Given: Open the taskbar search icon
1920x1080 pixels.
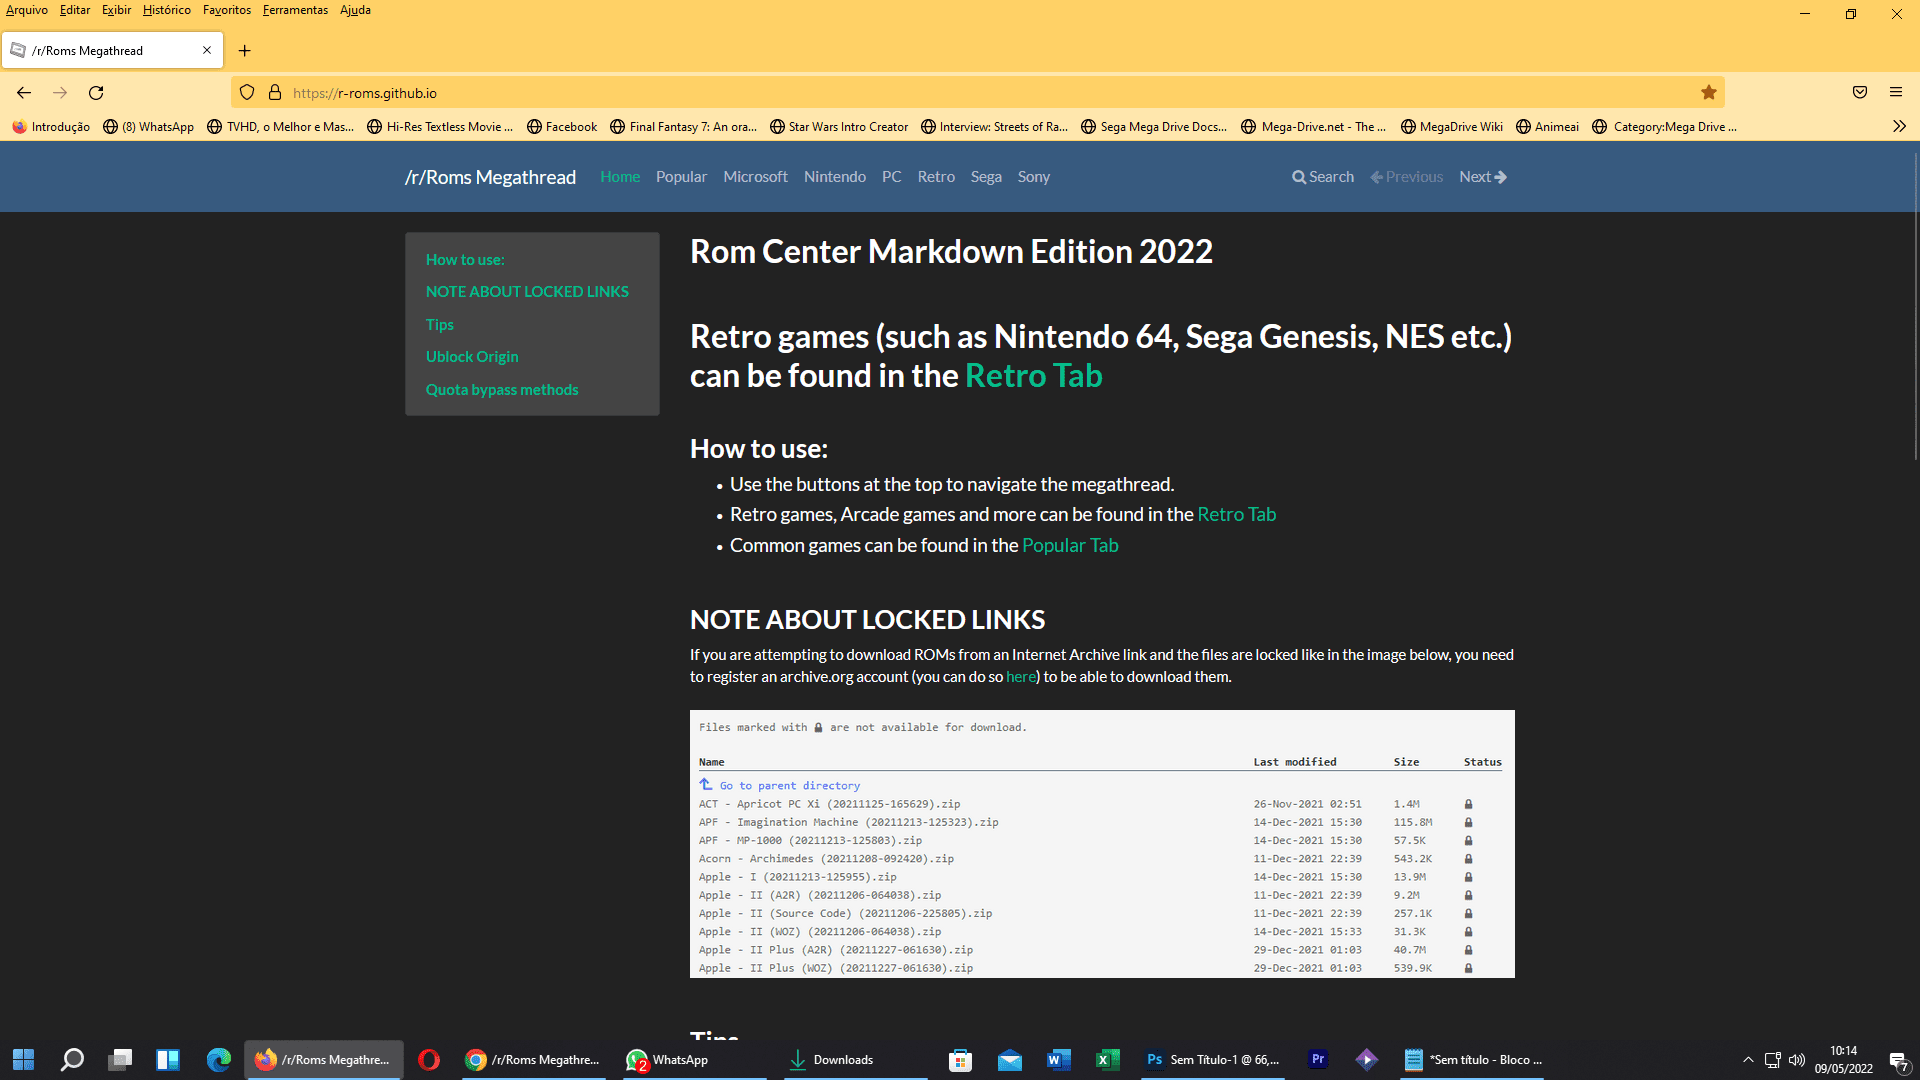Looking at the screenshot, I should coord(72,1060).
